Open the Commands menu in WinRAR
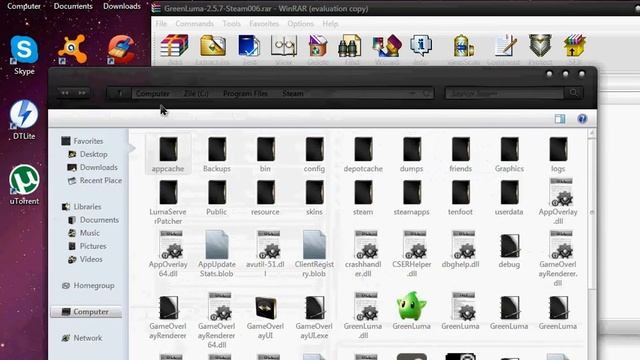Viewport: 640px width, 360px height. point(194,24)
